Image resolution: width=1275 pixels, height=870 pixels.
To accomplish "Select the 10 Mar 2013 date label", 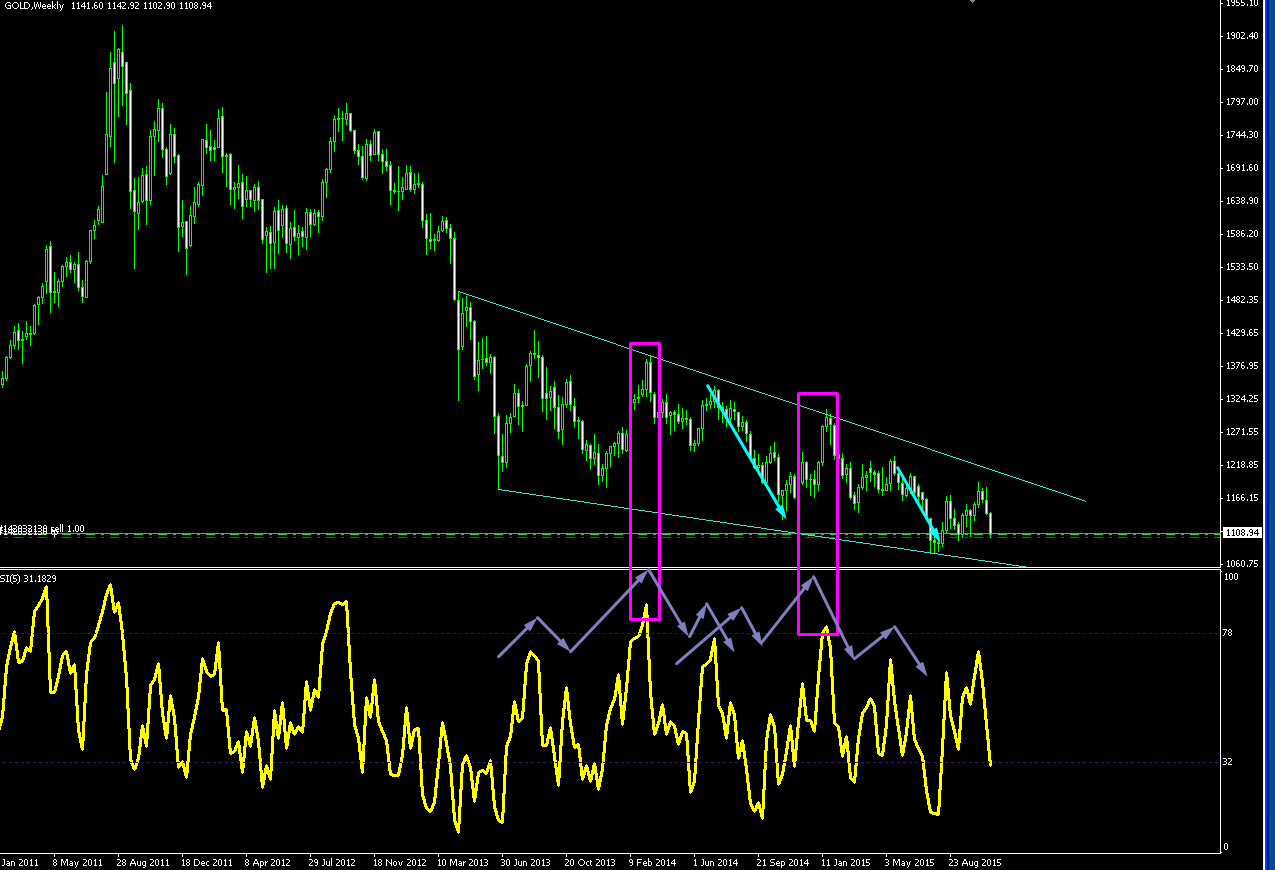I will 463,861.
